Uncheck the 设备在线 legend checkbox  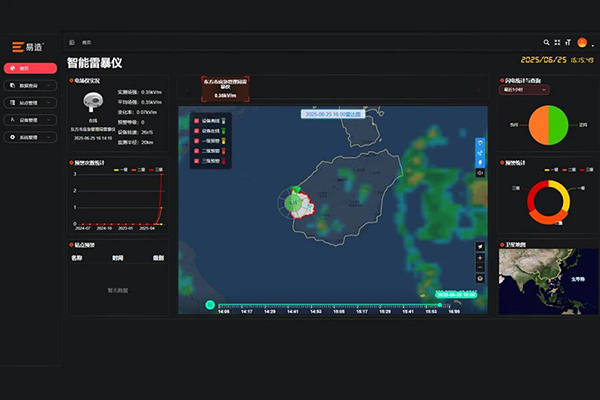(196, 131)
